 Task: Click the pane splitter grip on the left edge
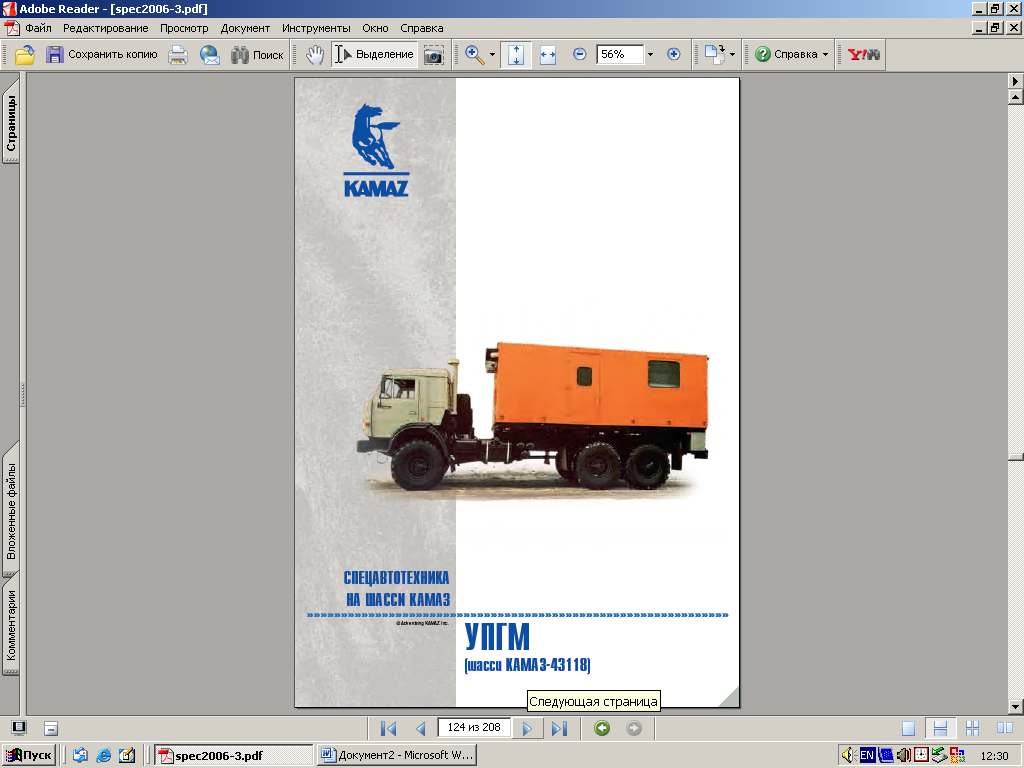click(x=23, y=394)
